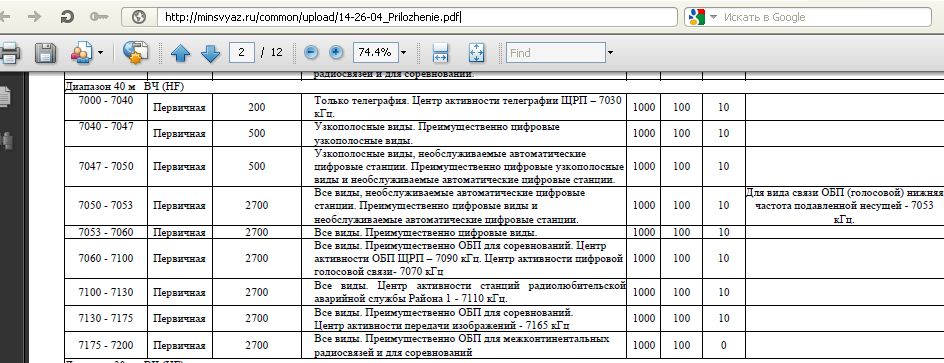Click 'Все виды. Преимущественно цифровые виды.' text

(426, 232)
